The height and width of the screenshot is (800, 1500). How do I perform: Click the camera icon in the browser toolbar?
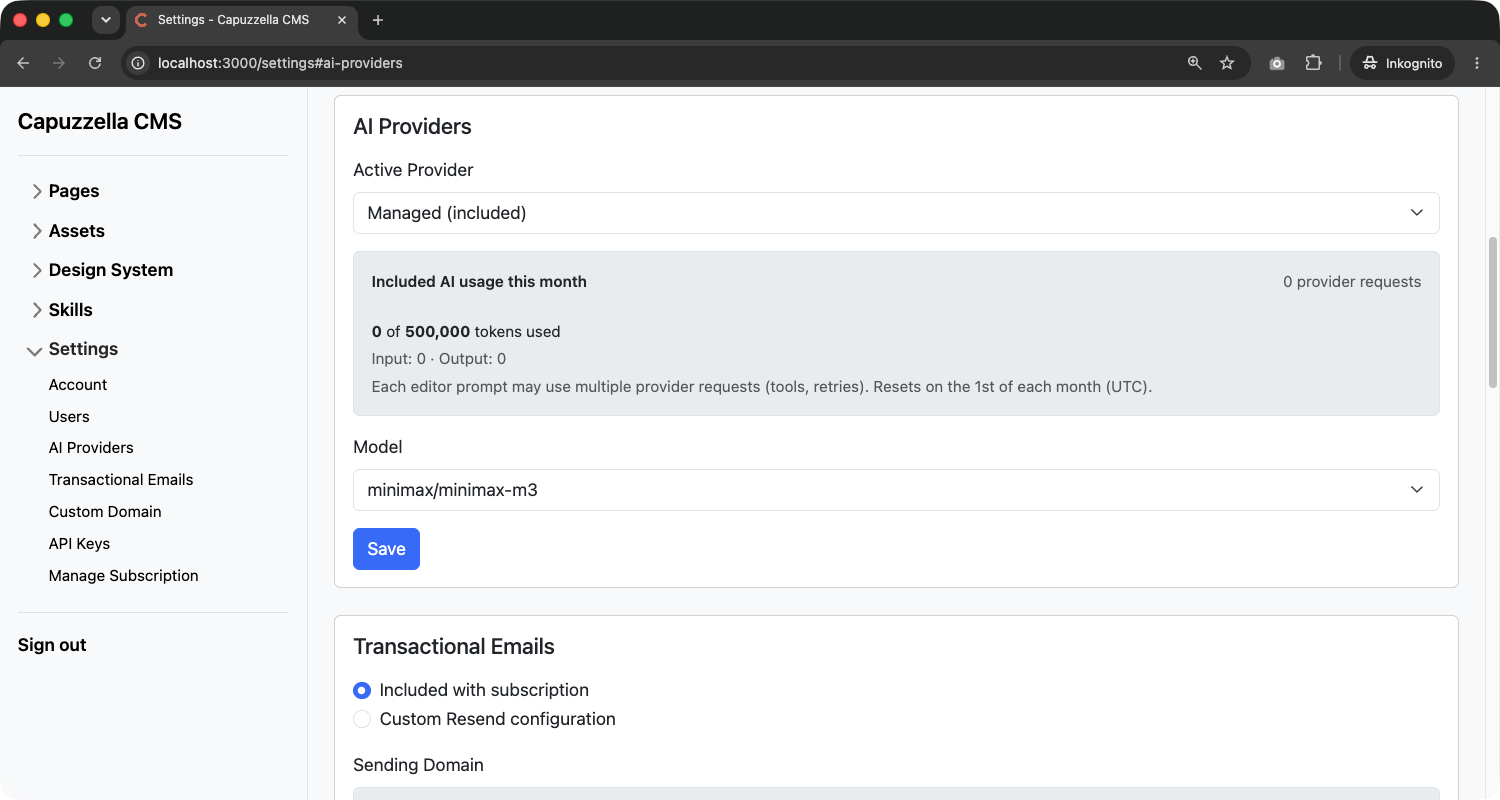click(x=1277, y=63)
